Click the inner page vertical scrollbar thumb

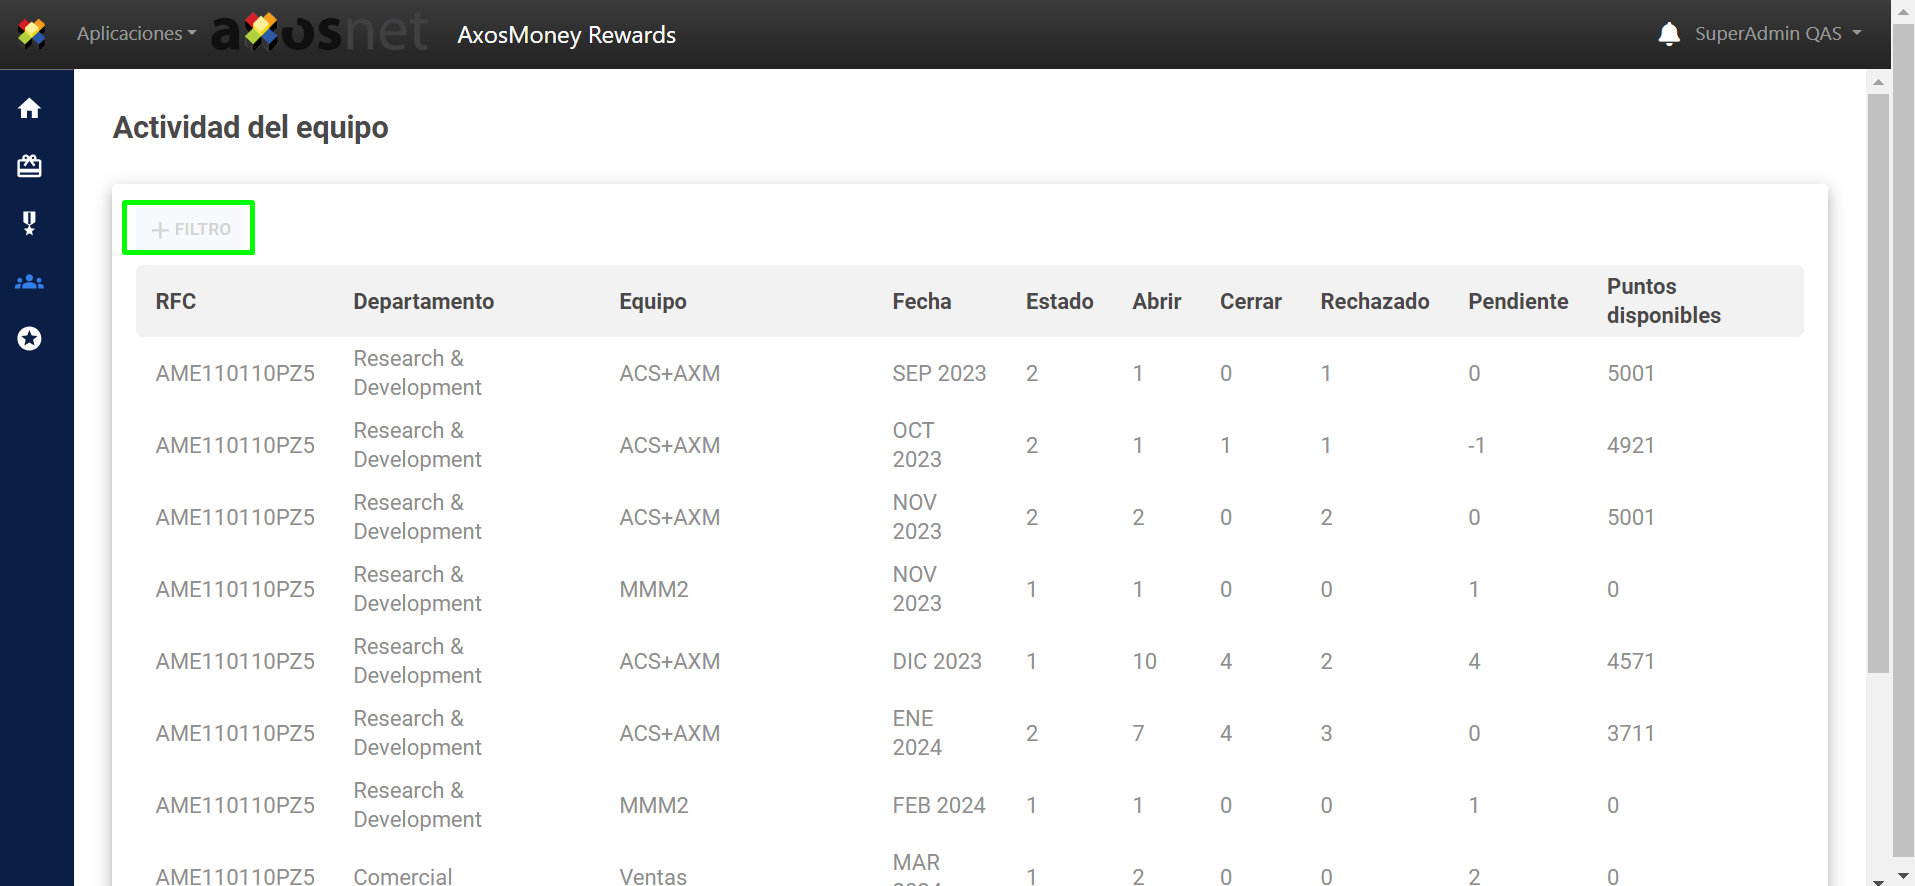(x=1877, y=380)
